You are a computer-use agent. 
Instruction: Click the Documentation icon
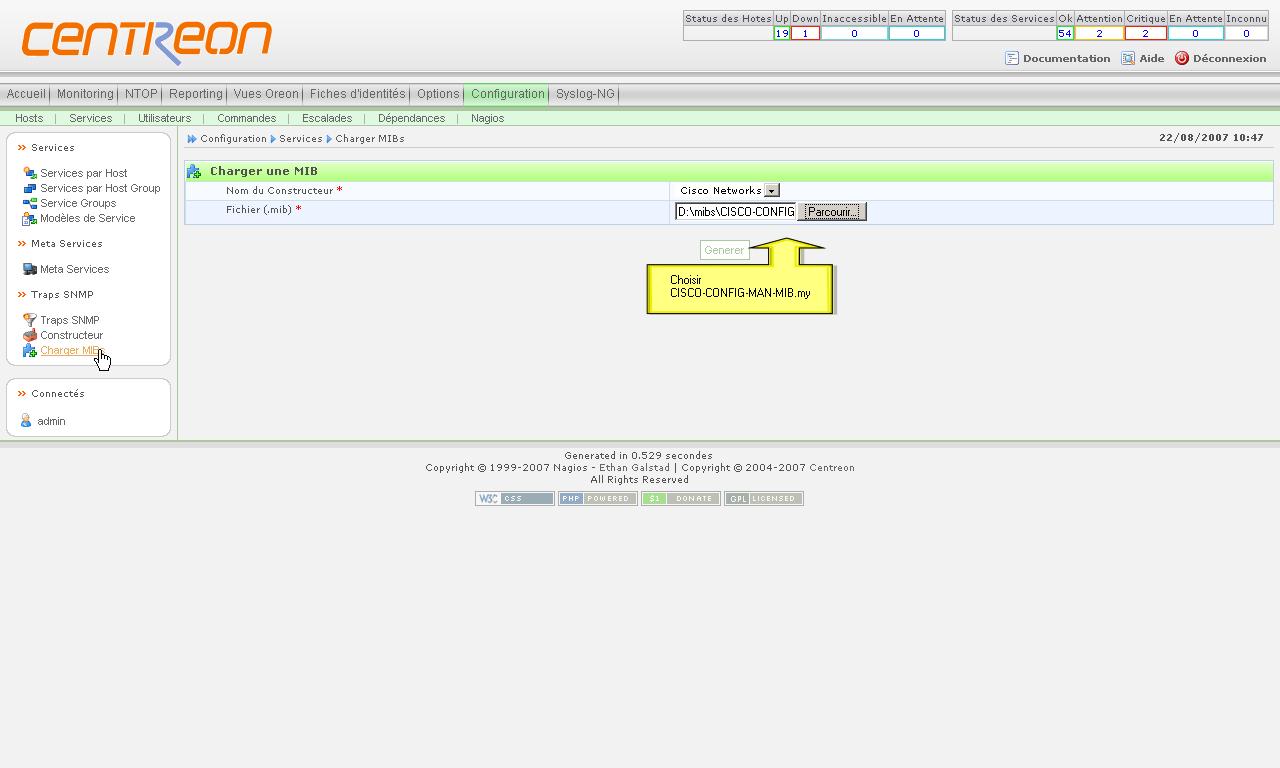[x=1012, y=58]
